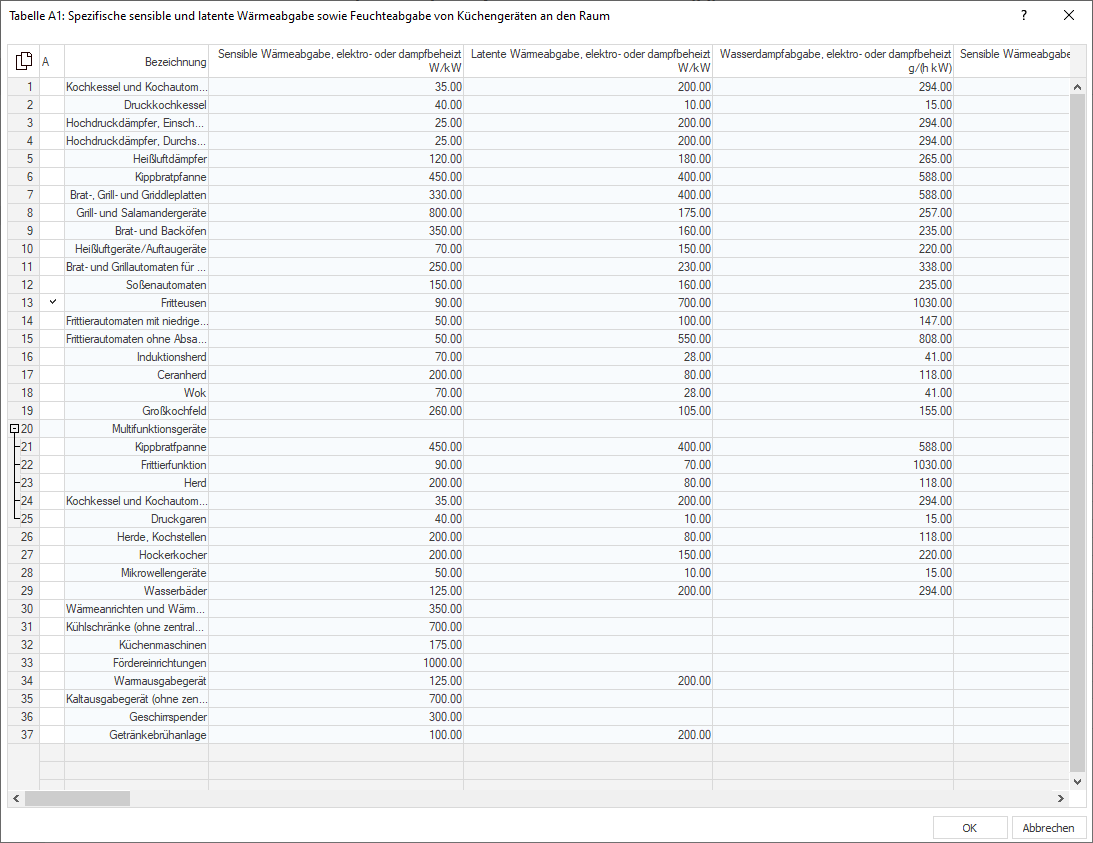Select the Brat- und Backöfen cell
1093x843 pixels.
click(x=137, y=231)
